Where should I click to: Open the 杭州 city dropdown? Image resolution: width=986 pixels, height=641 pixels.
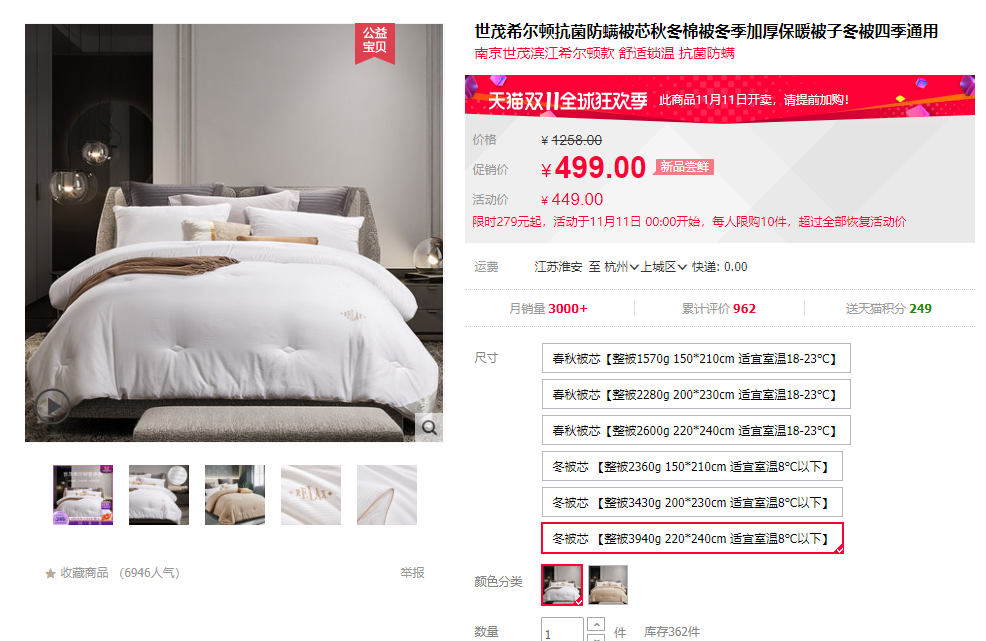point(621,267)
